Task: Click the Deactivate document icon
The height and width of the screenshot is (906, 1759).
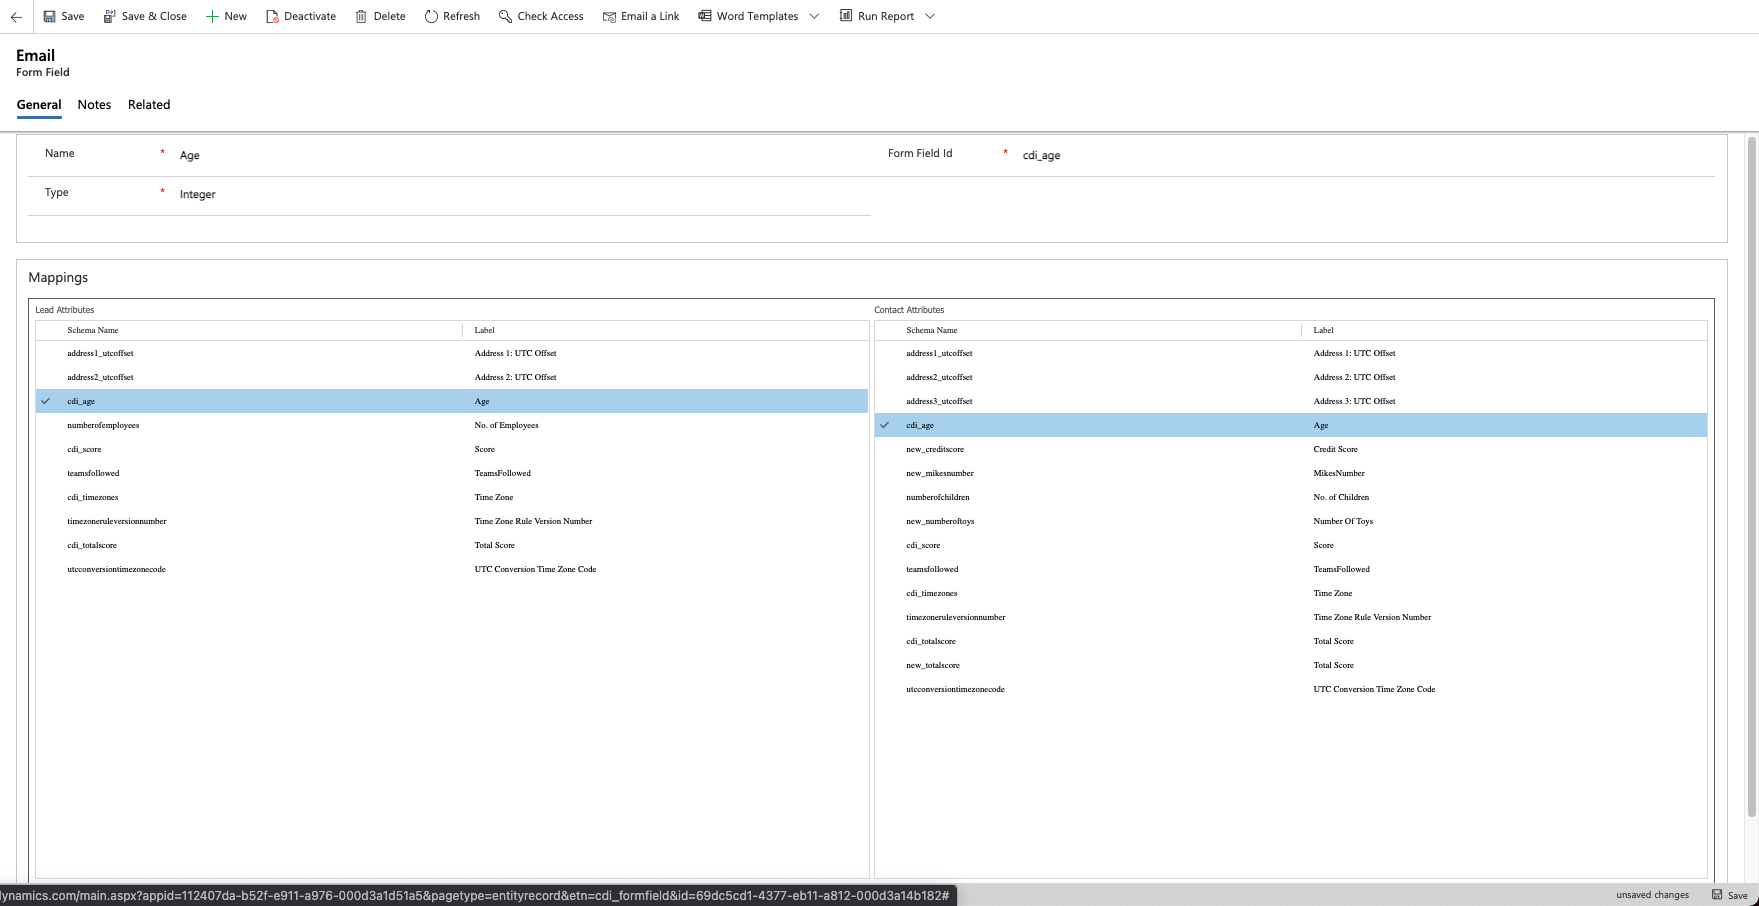Action: pos(271,16)
